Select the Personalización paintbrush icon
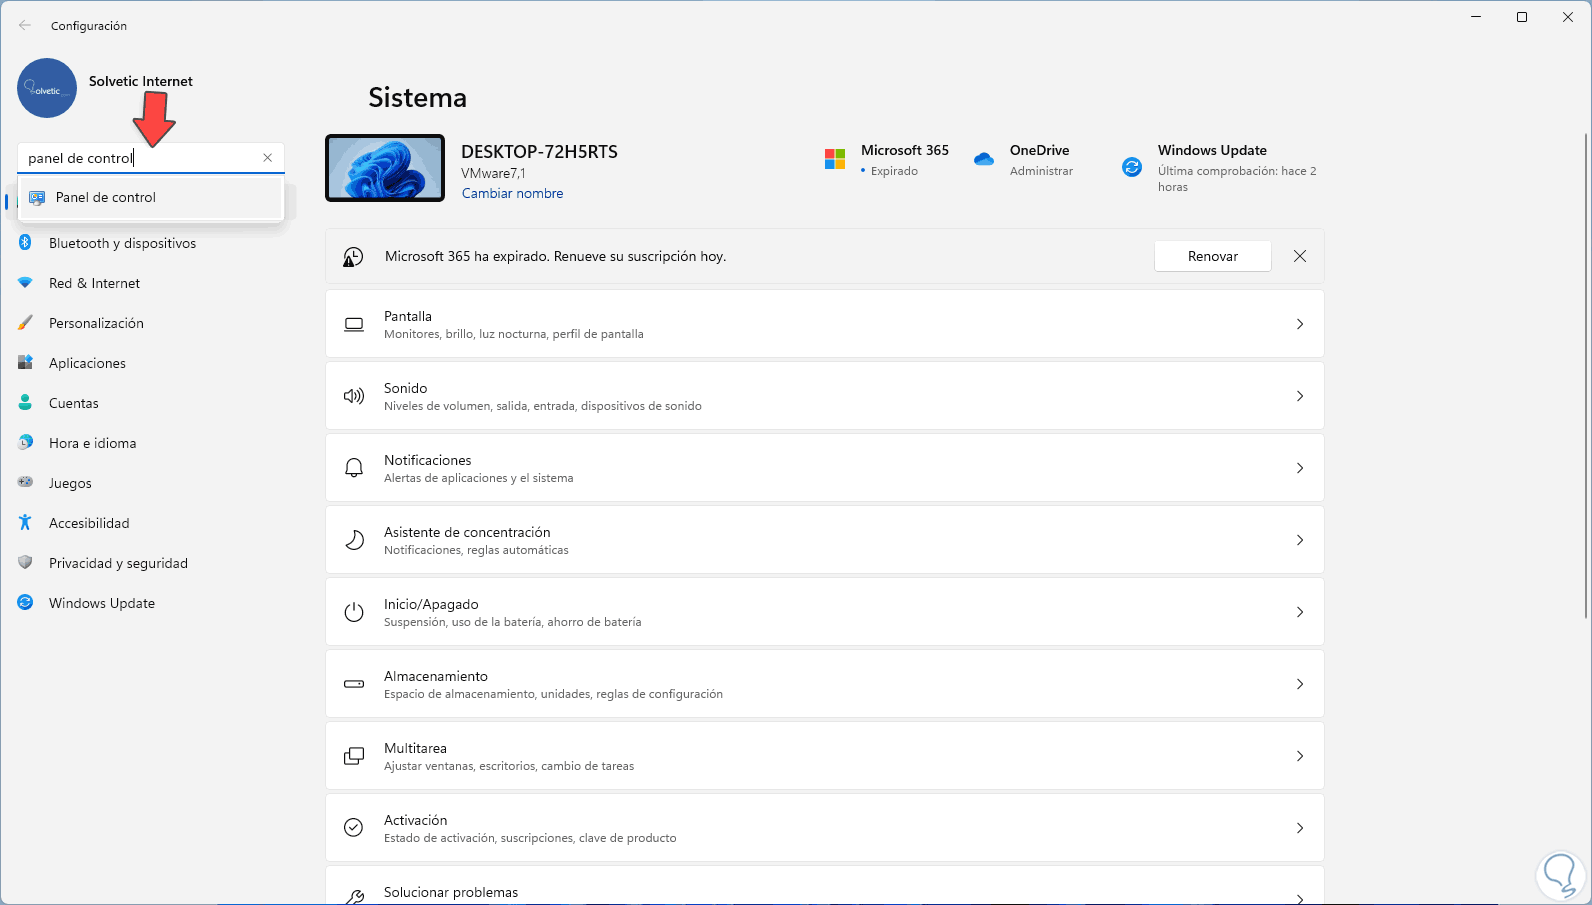Screen dimensions: 1592x905 pos(26,323)
